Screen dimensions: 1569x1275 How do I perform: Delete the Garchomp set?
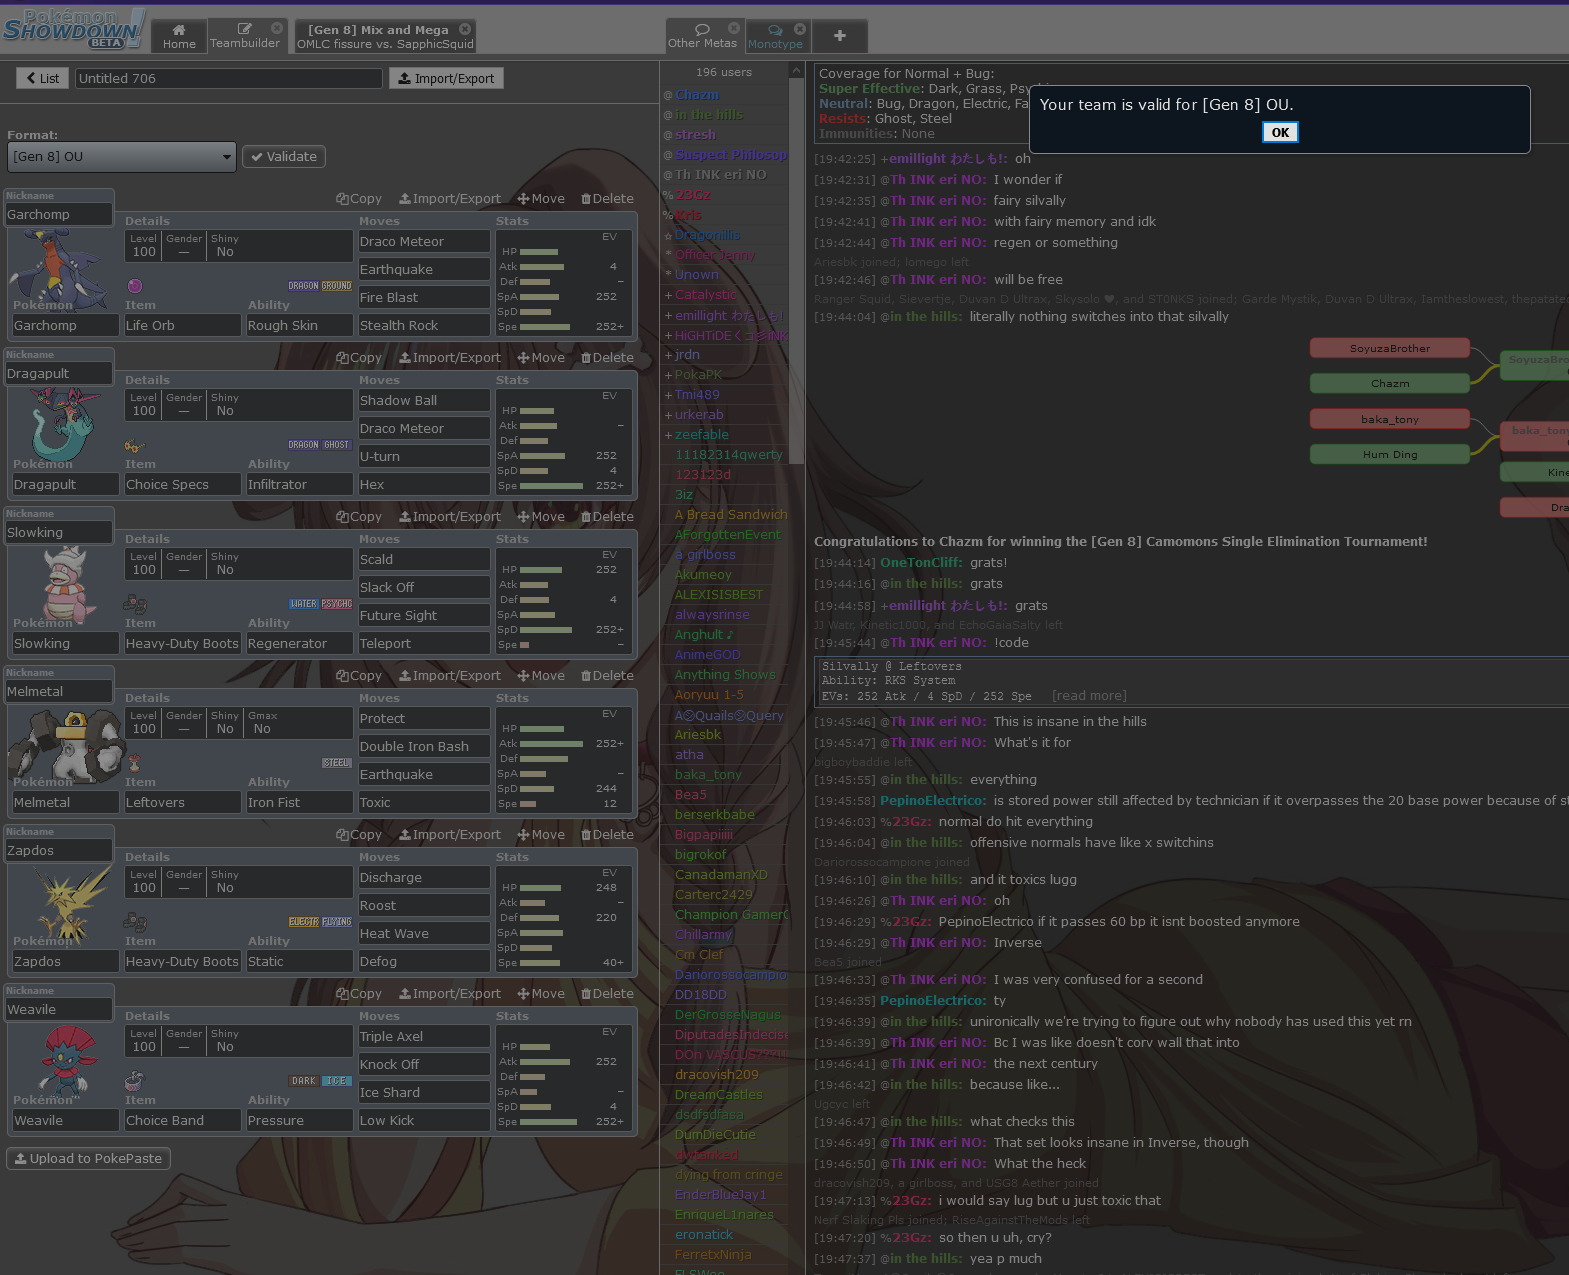607,199
